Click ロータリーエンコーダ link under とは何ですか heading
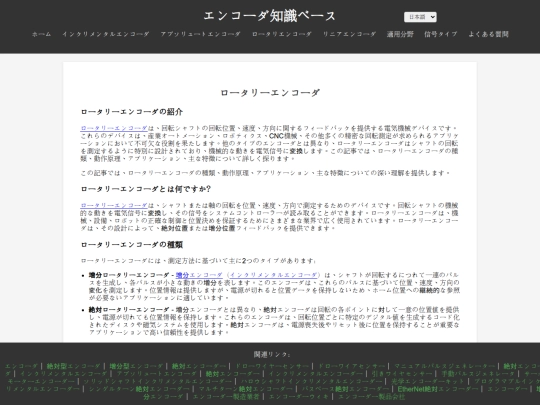This screenshot has height=405, width=540. 114,206
